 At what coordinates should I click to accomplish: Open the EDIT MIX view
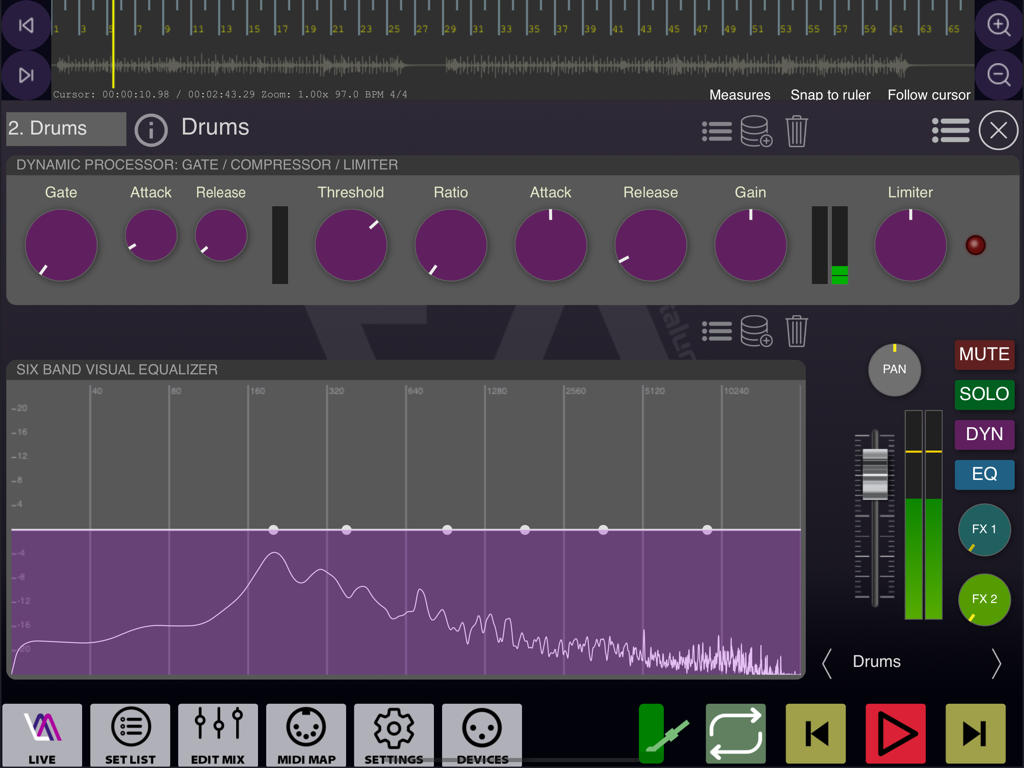[217, 734]
